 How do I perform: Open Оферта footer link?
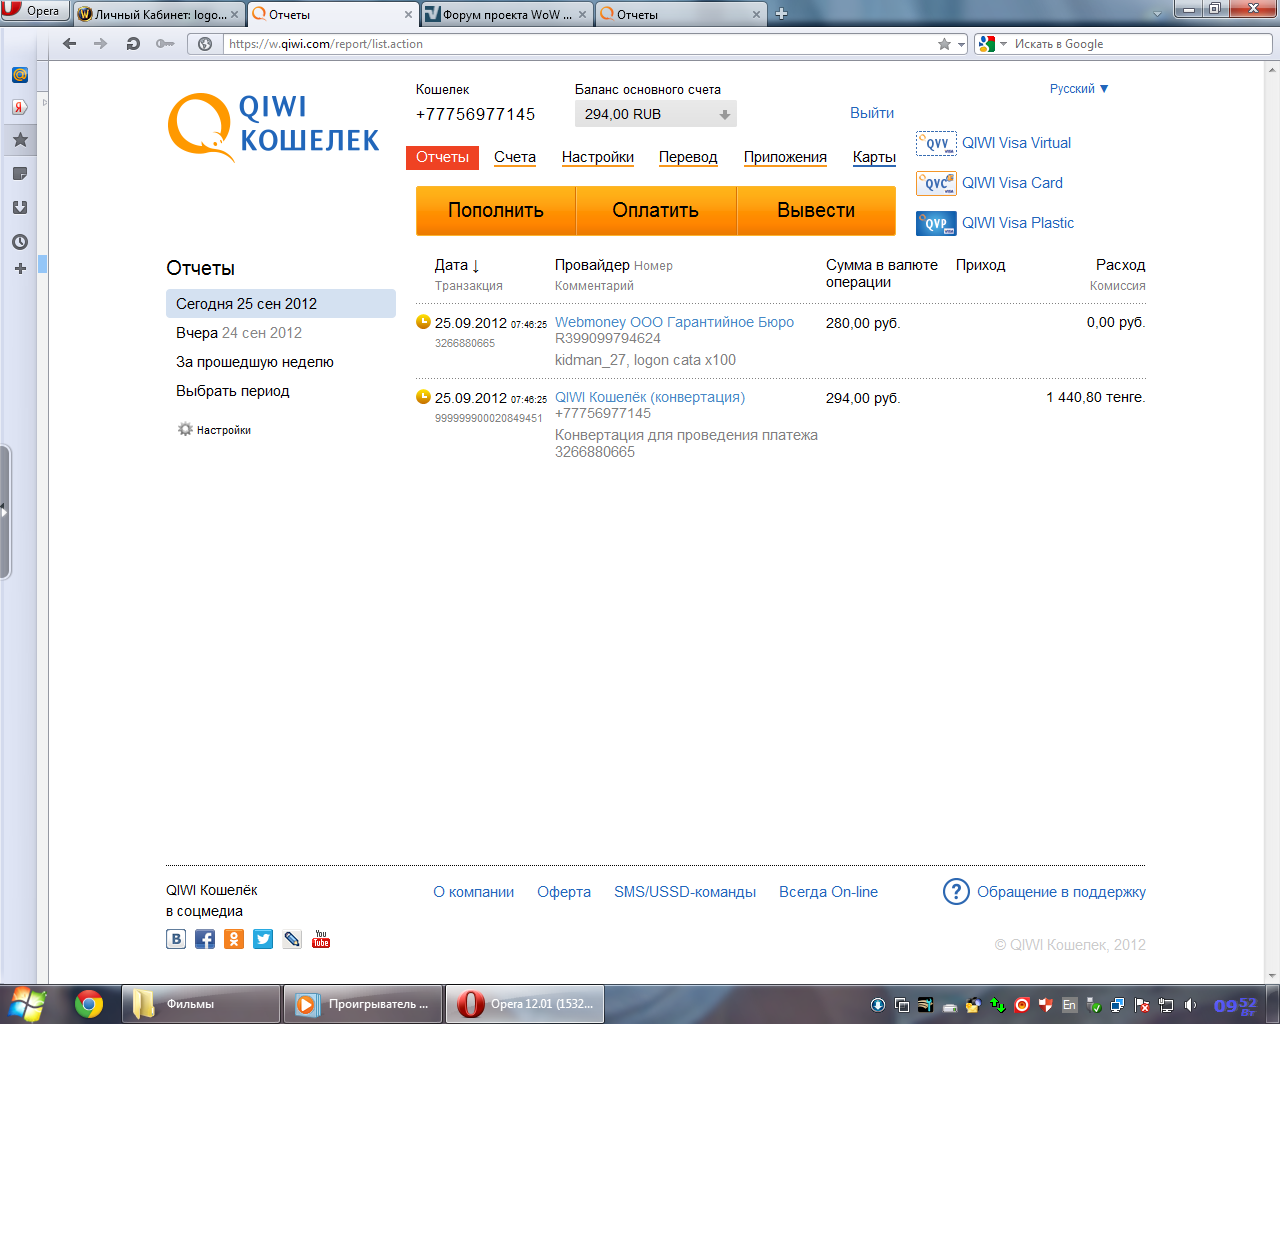tap(564, 892)
